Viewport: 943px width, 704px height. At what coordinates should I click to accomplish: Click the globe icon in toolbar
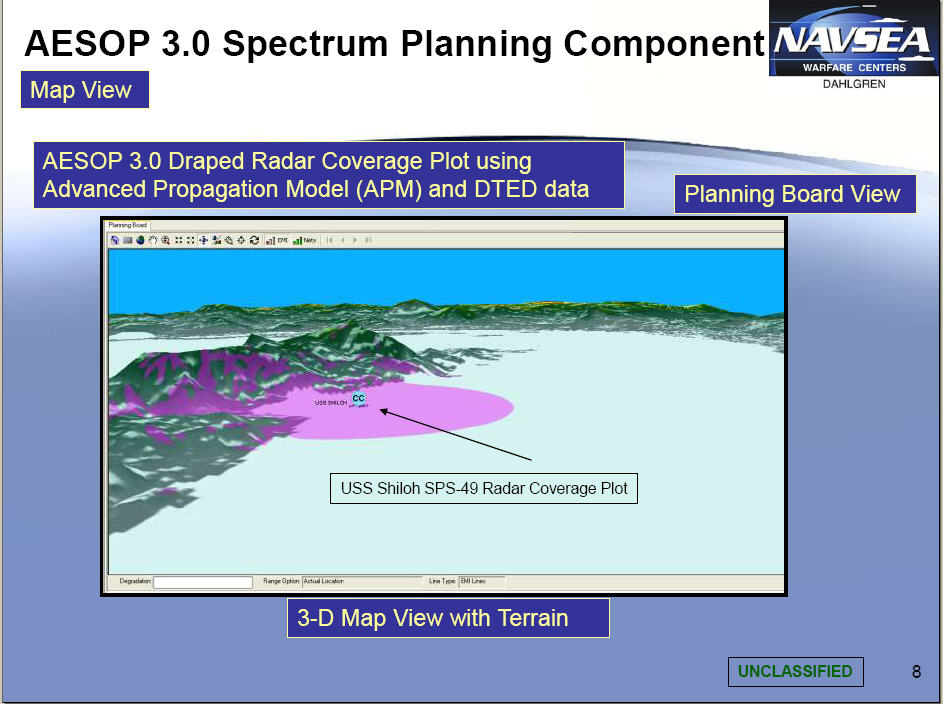coord(140,240)
